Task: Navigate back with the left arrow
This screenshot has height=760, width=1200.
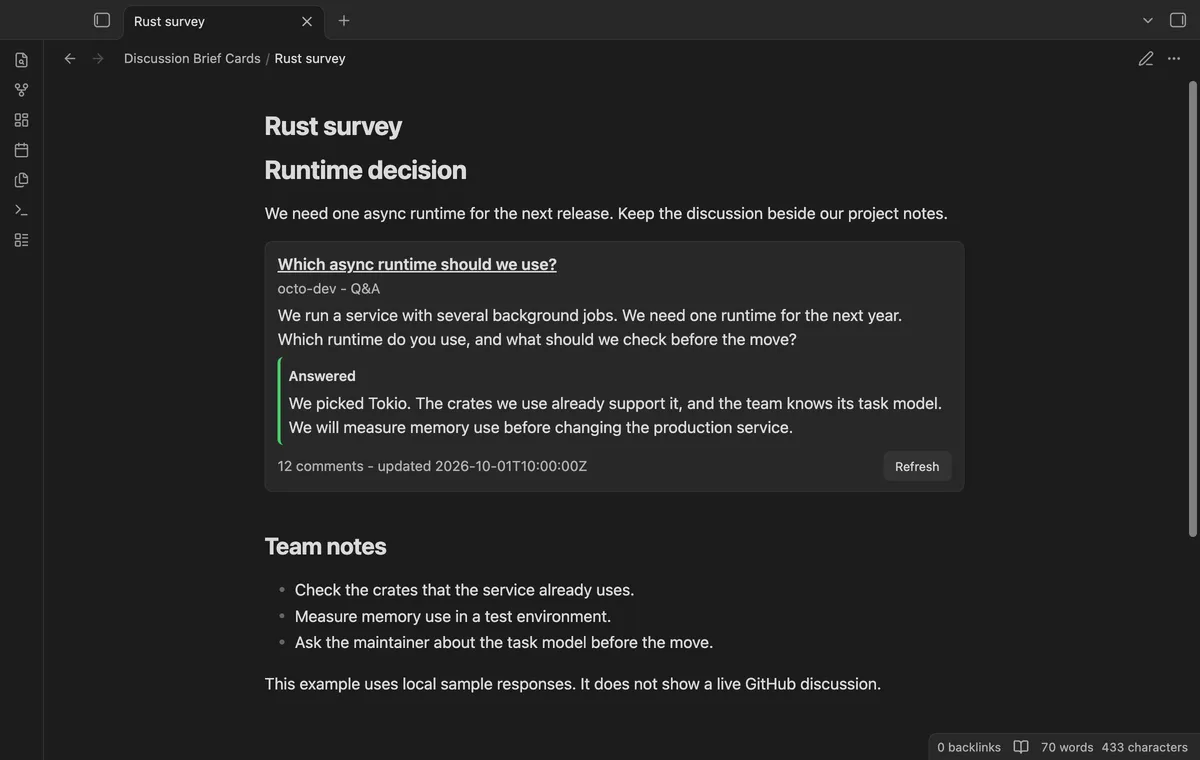Action: tap(70, 59)
